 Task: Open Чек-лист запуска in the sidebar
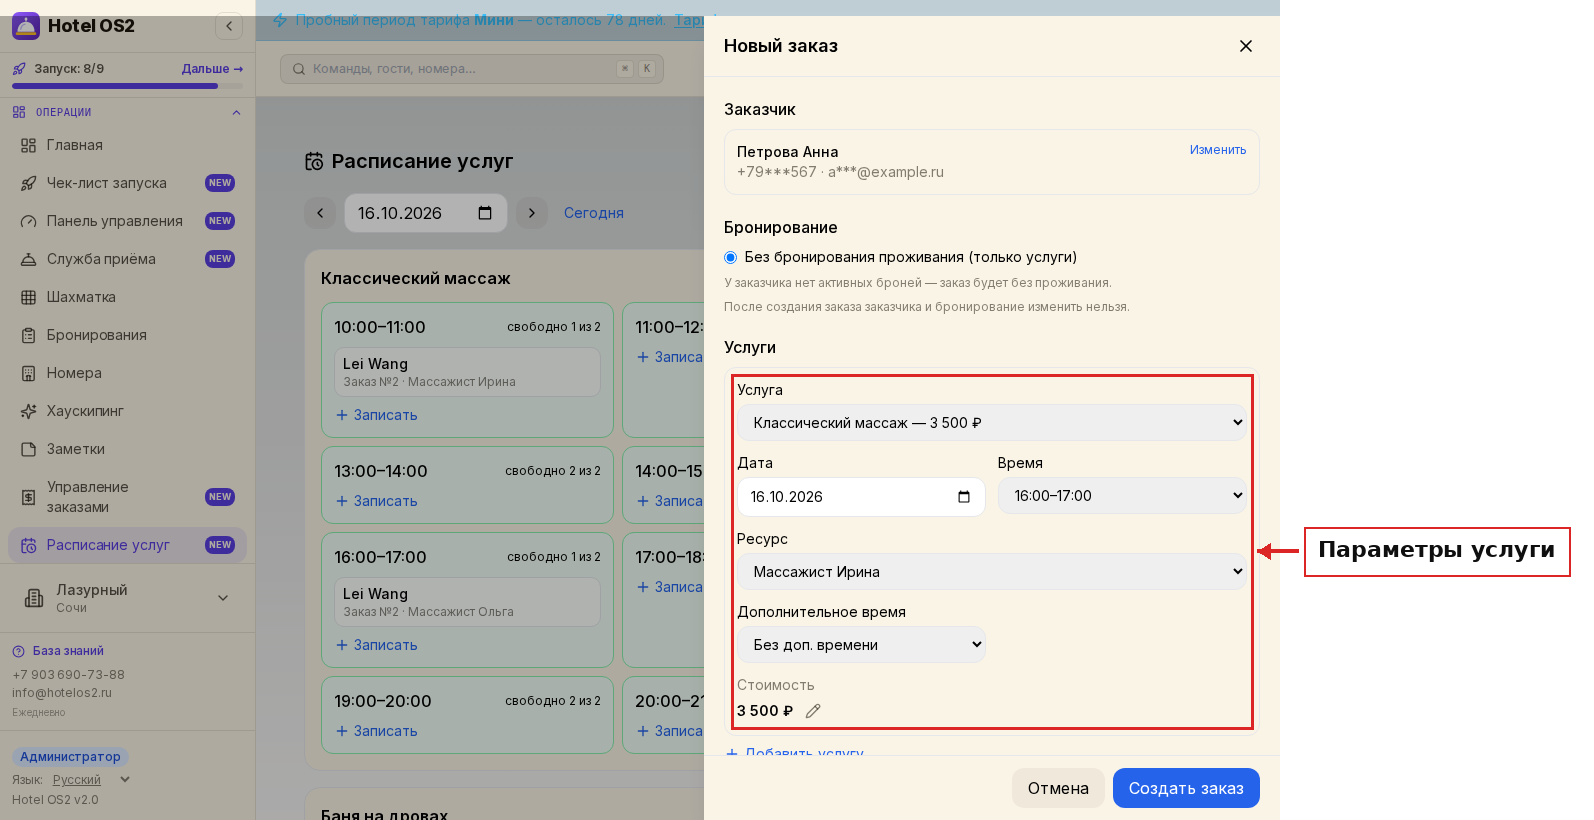(128, 183)
